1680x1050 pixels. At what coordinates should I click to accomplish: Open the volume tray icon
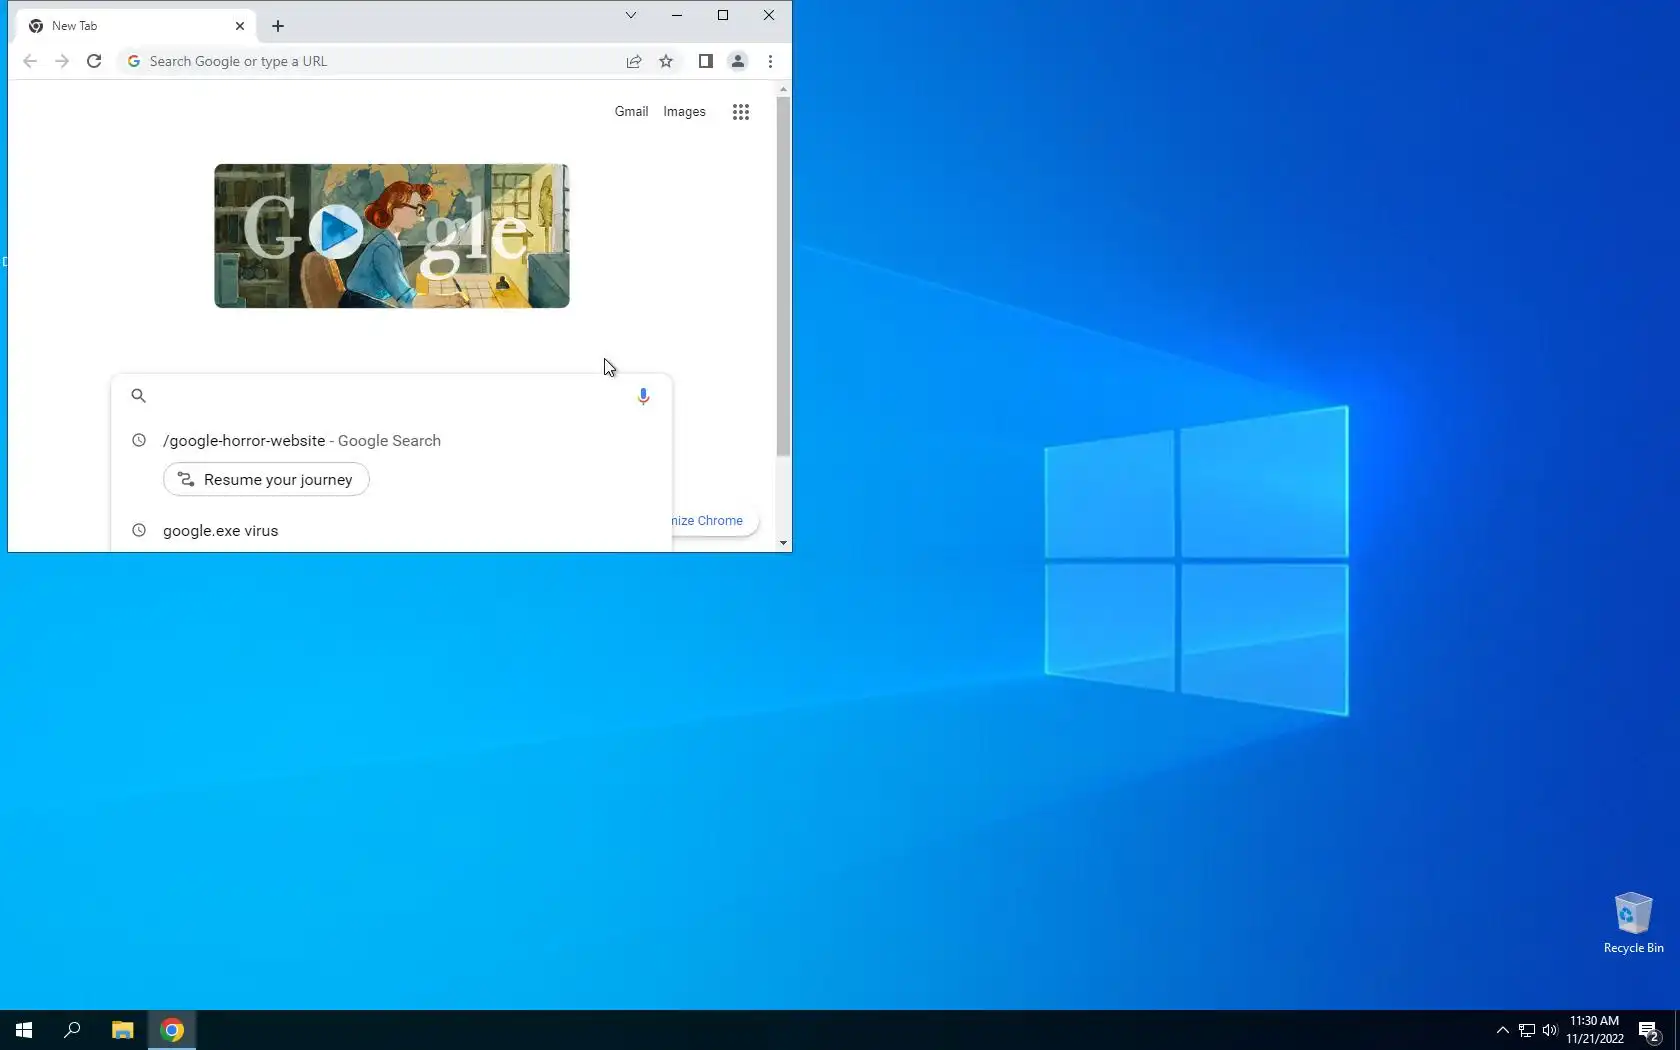[x=1550, y=1030]
